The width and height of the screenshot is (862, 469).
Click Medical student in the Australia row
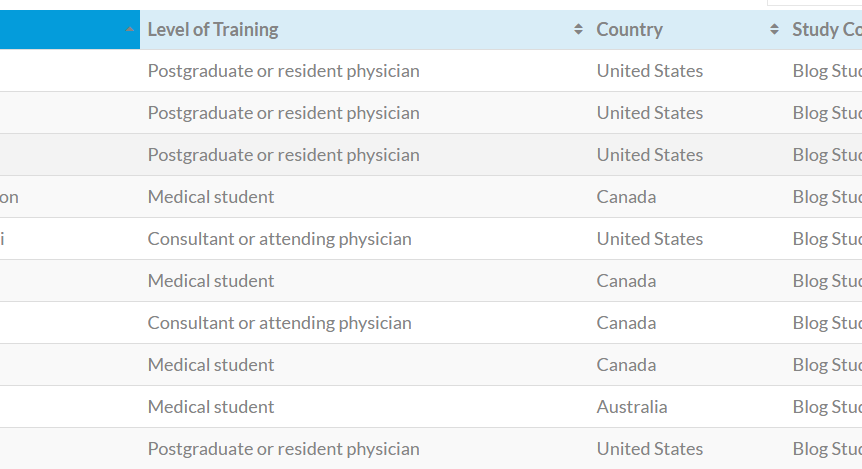[x=211, y=407]
